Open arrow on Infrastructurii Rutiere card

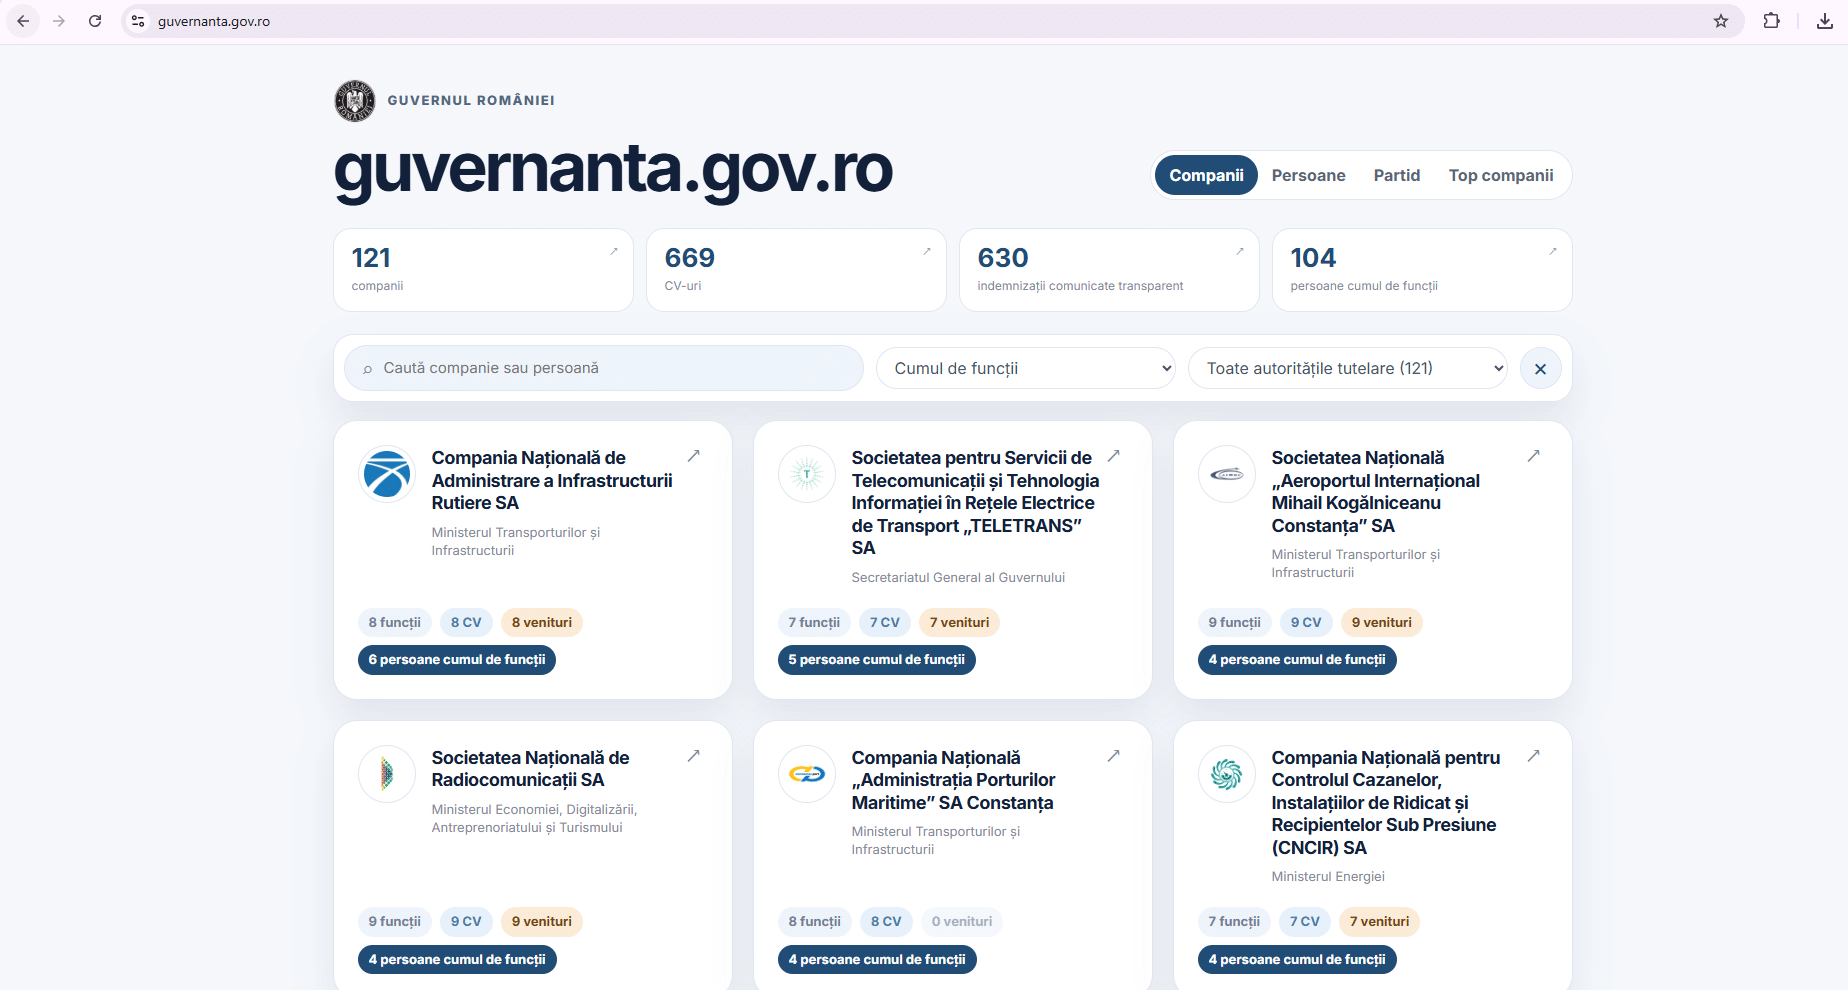[x=694, y=456]
